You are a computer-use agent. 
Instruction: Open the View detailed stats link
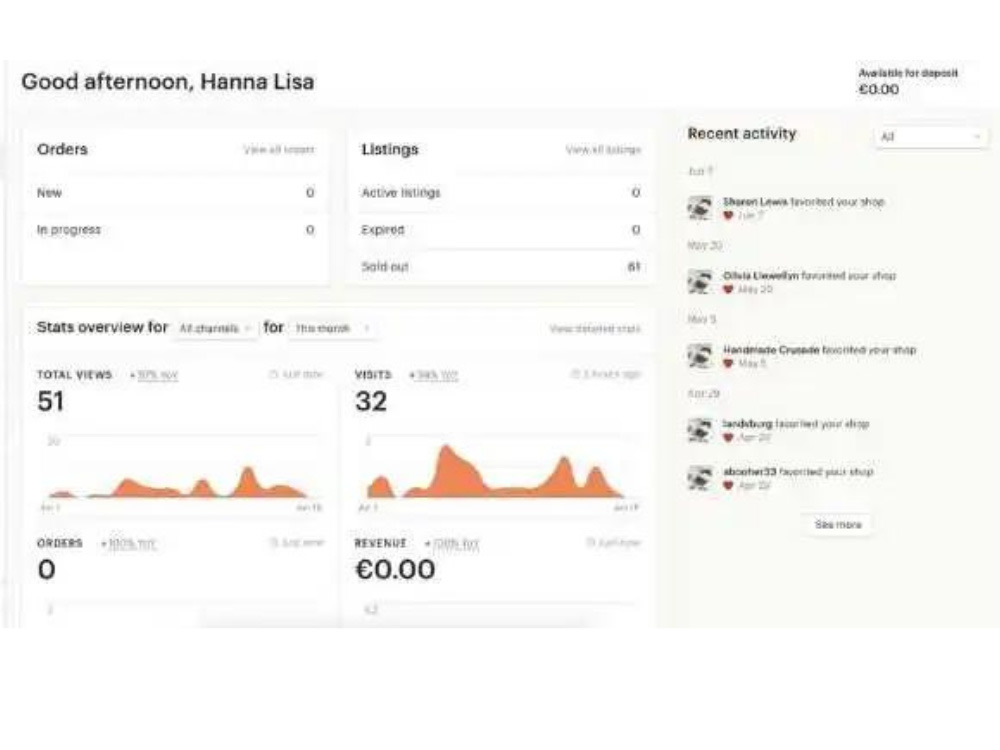595,328
